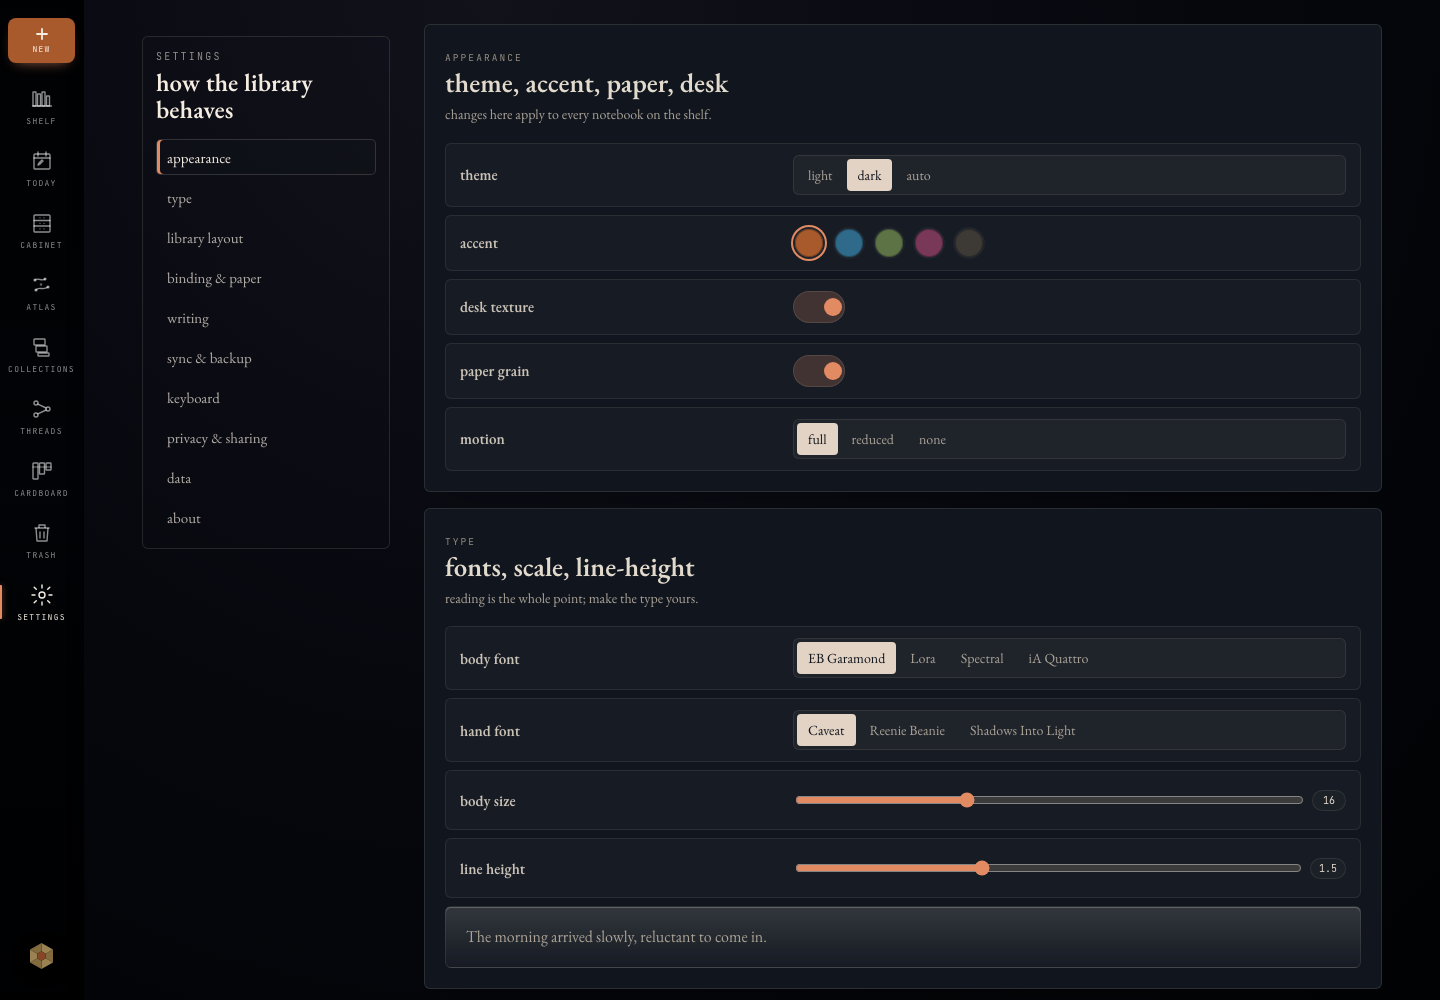The height and width of the screenshot is (1000, 1440).
Task: Choose the auto theme option
Action: 918,175
